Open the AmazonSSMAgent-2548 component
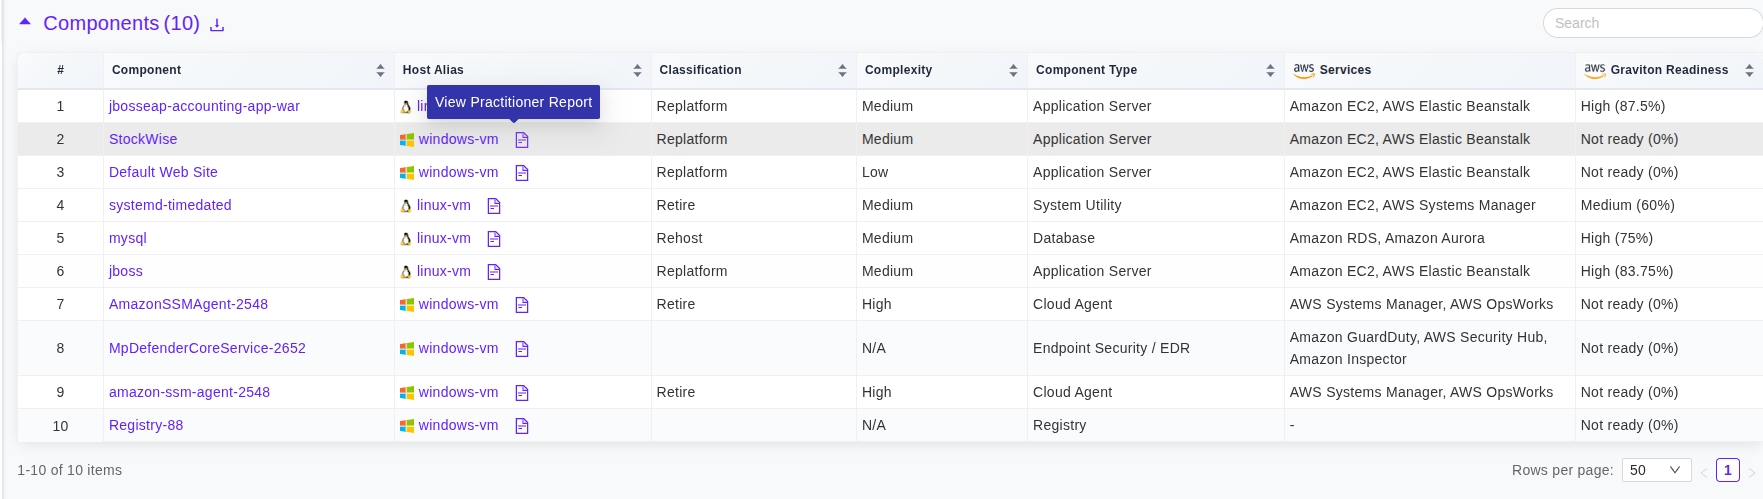1763x499 pixels. click(188, 304)
